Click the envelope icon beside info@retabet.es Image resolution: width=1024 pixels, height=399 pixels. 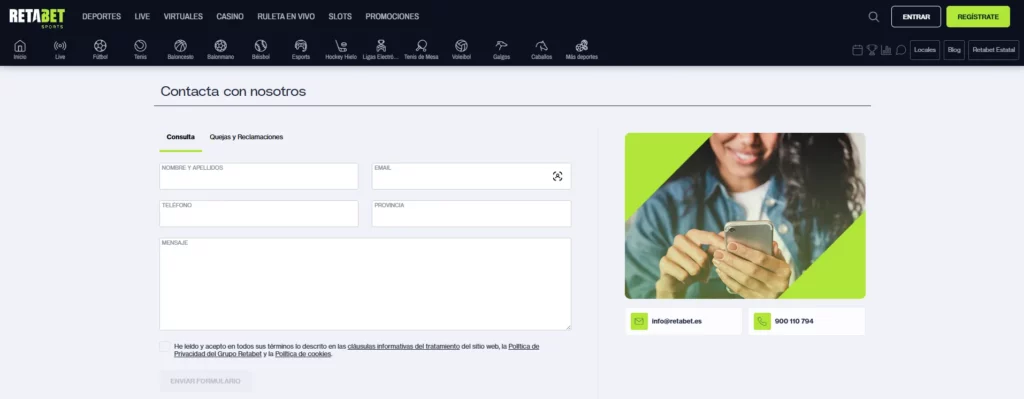click(639, 321)
